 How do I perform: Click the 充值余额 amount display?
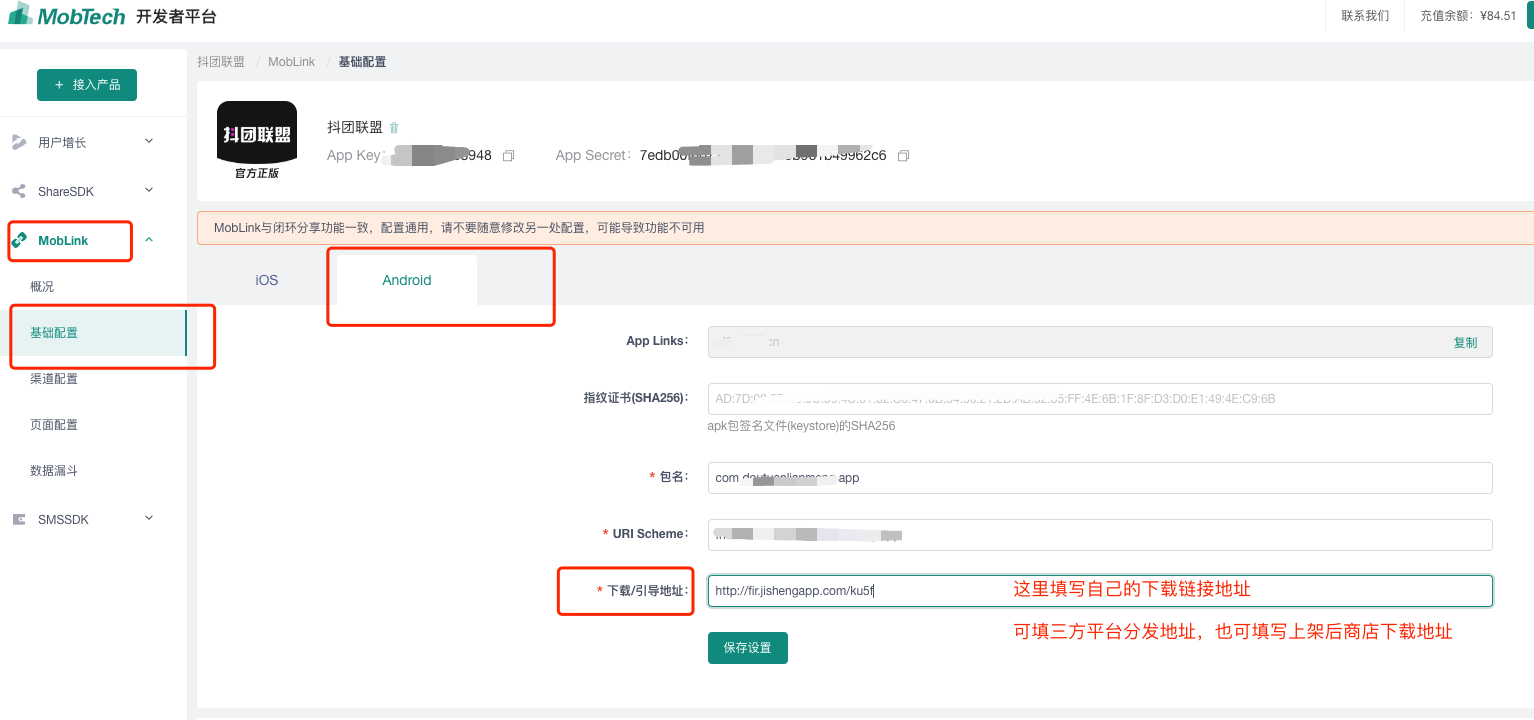(1468, 16)
